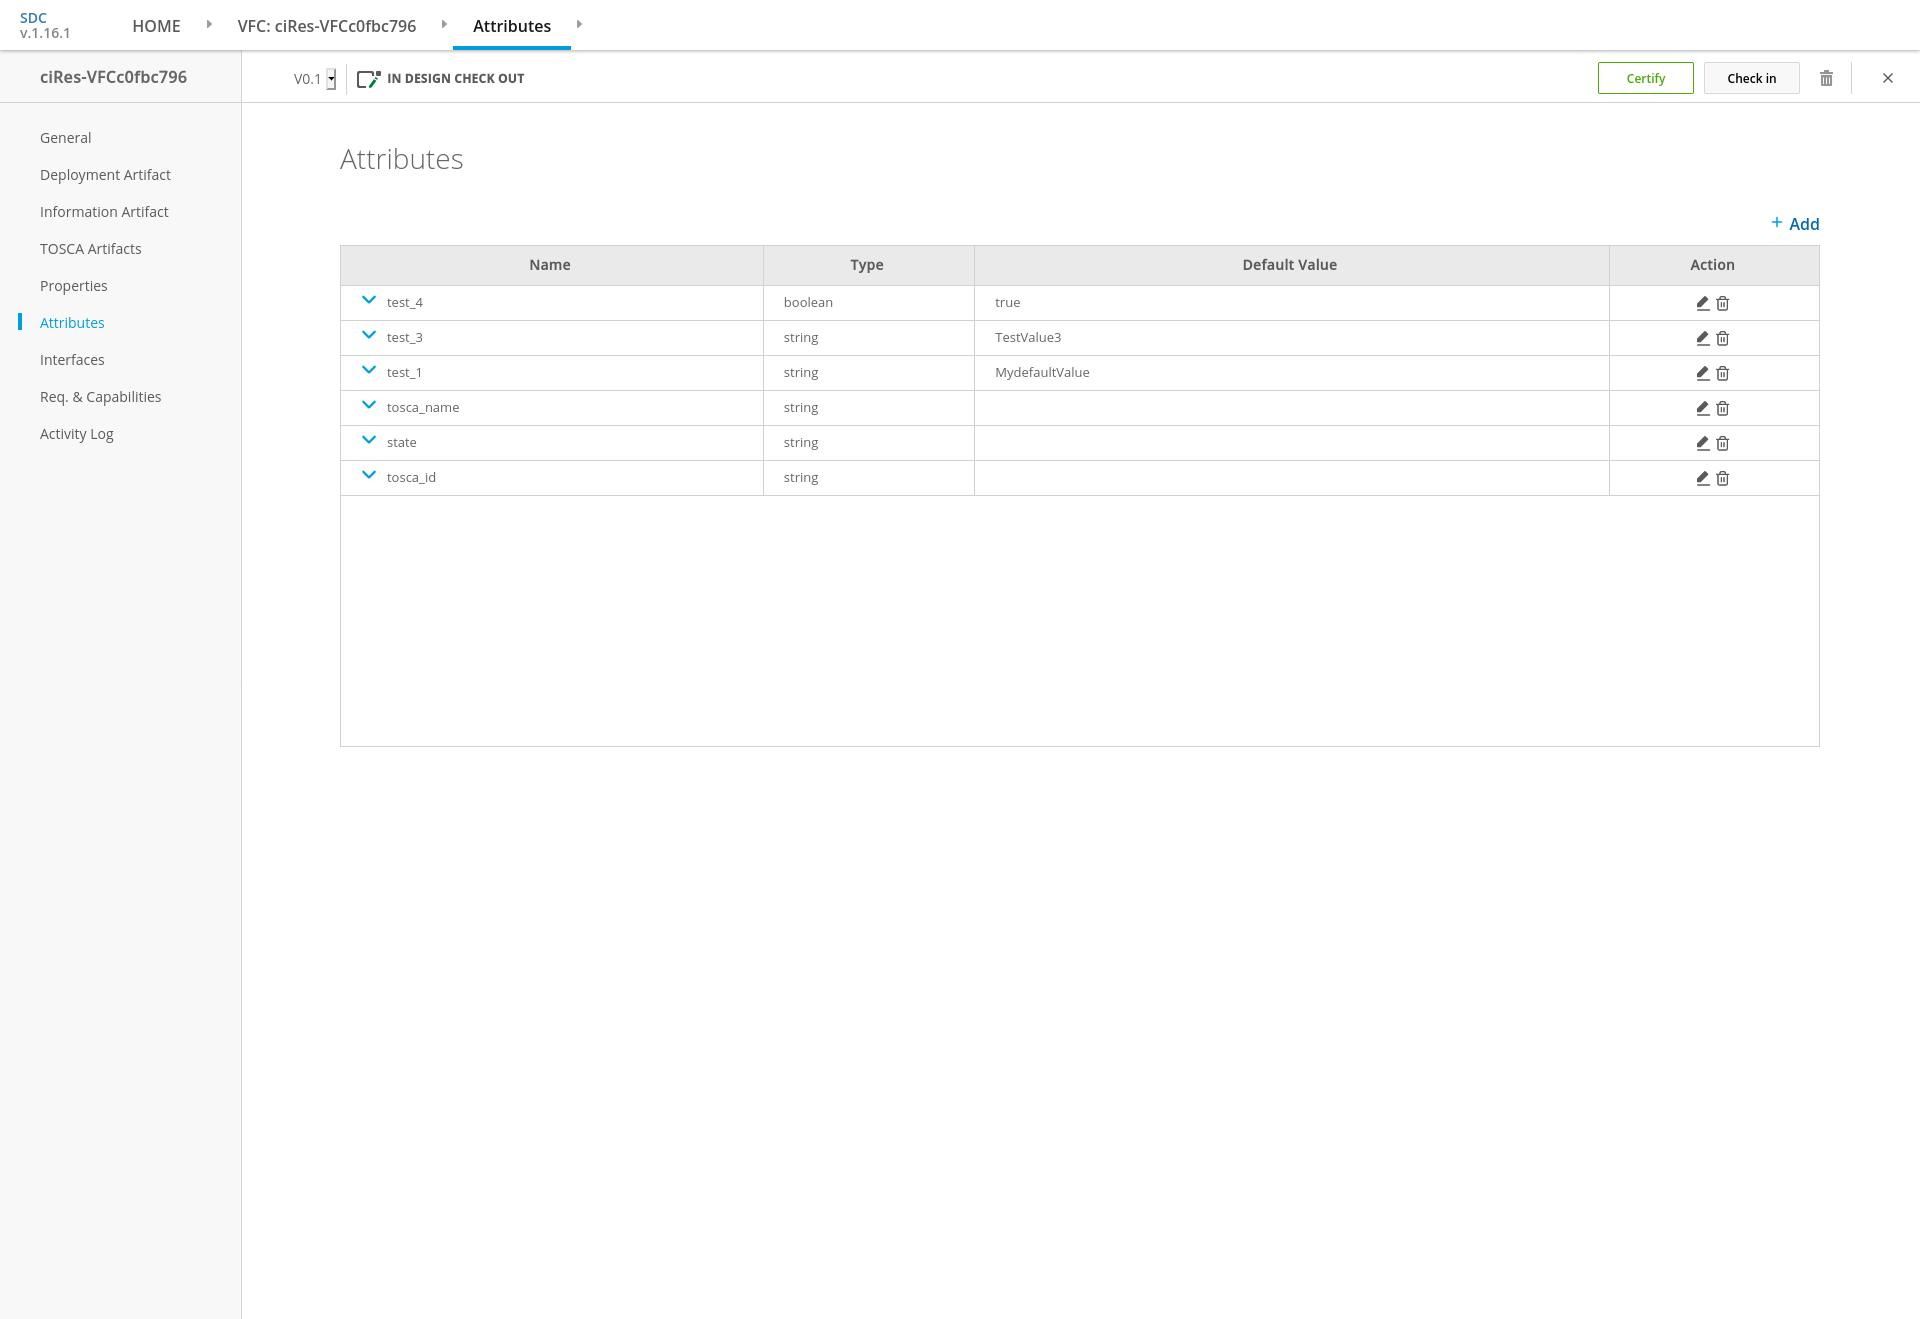Edit the test_1 attribute with pencil icon

pyautogui.click(x=1702, y=373)
